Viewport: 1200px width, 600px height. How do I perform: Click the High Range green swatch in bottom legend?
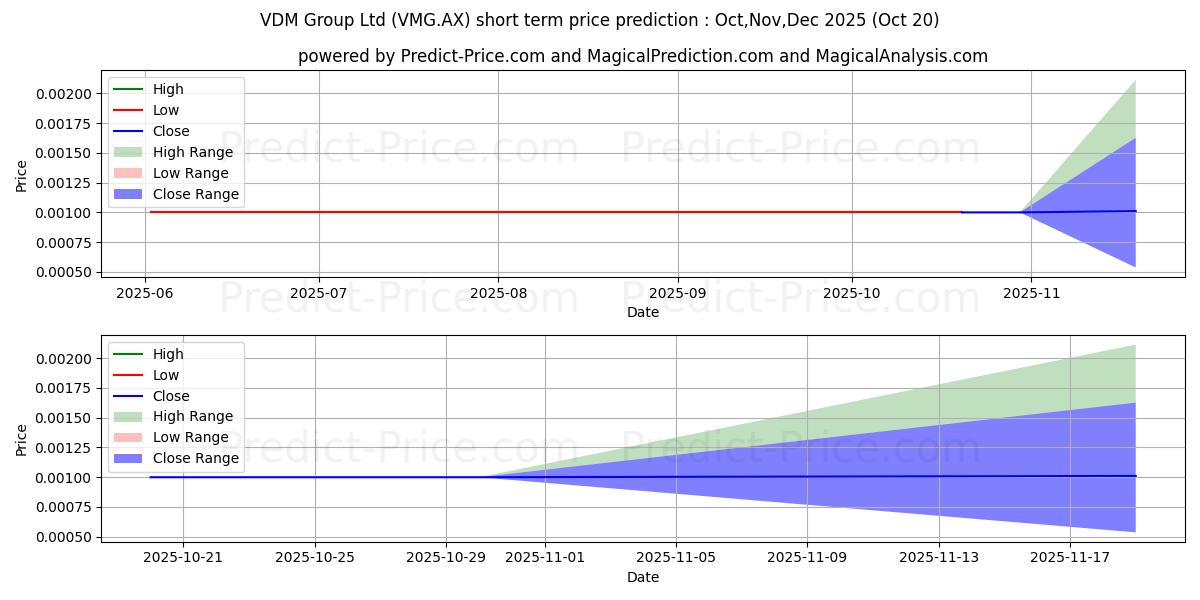point(129,416)
